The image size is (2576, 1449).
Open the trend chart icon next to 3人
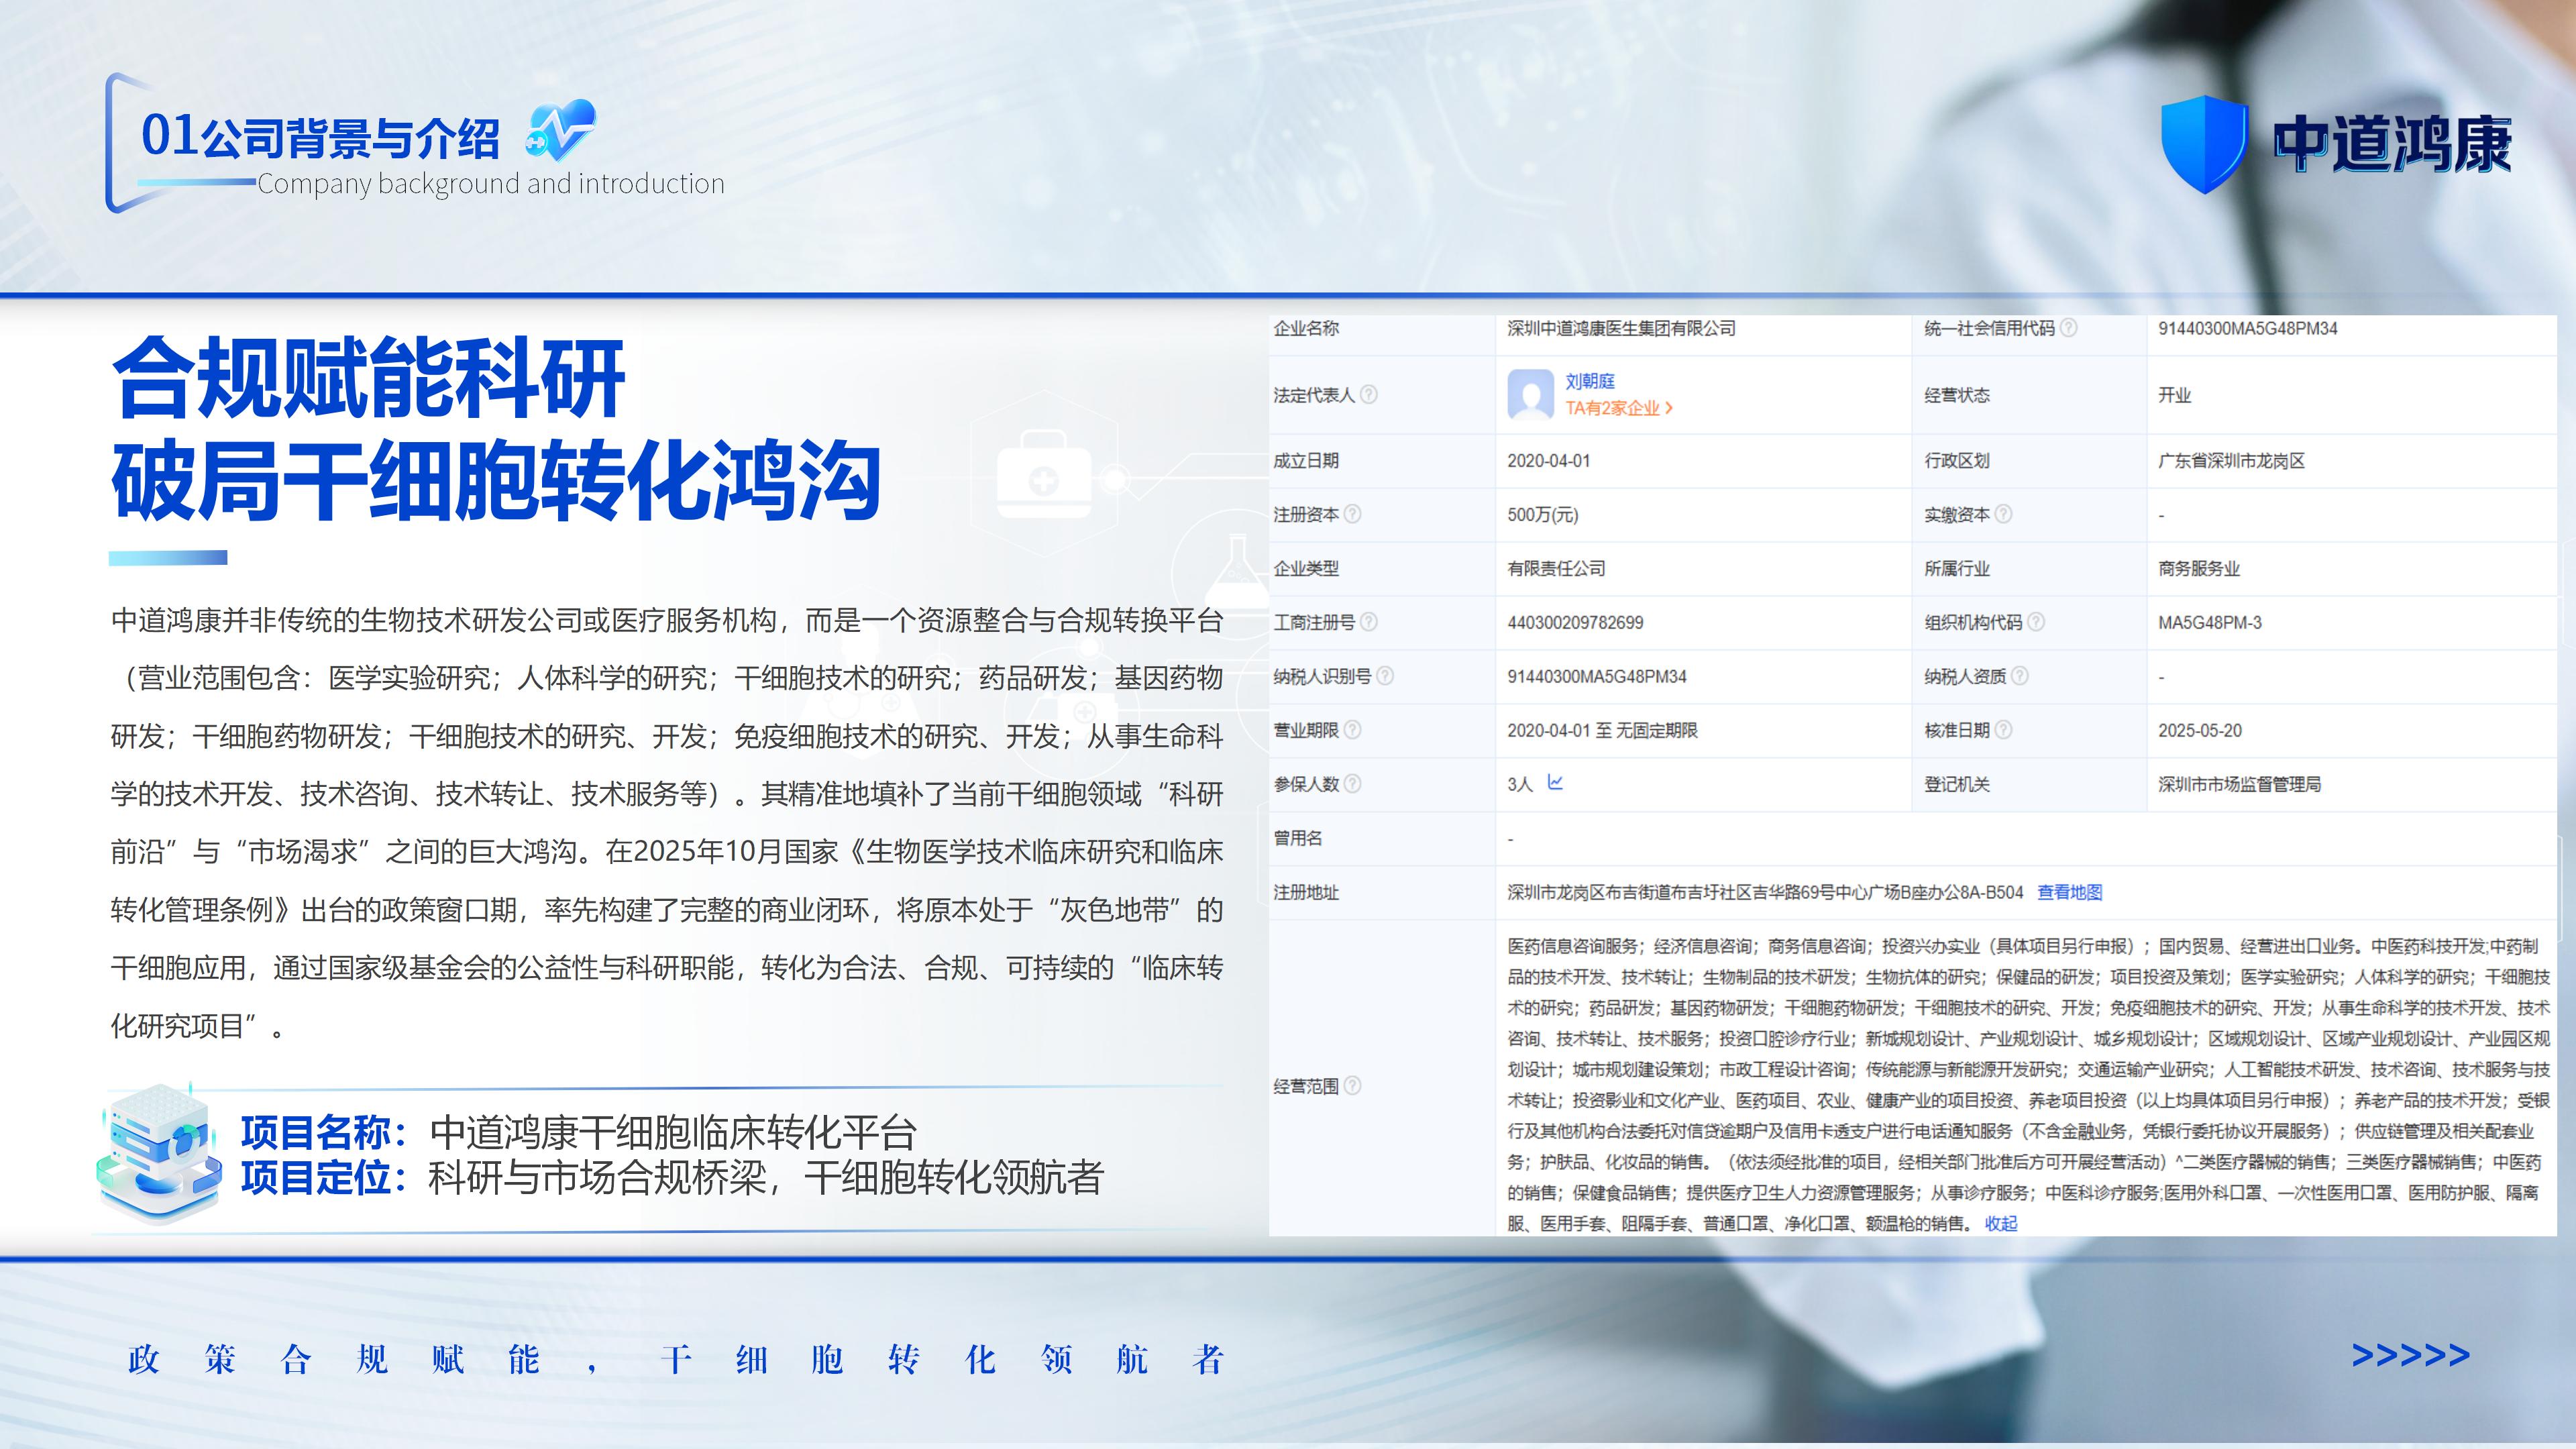(x=1555, y=782)
